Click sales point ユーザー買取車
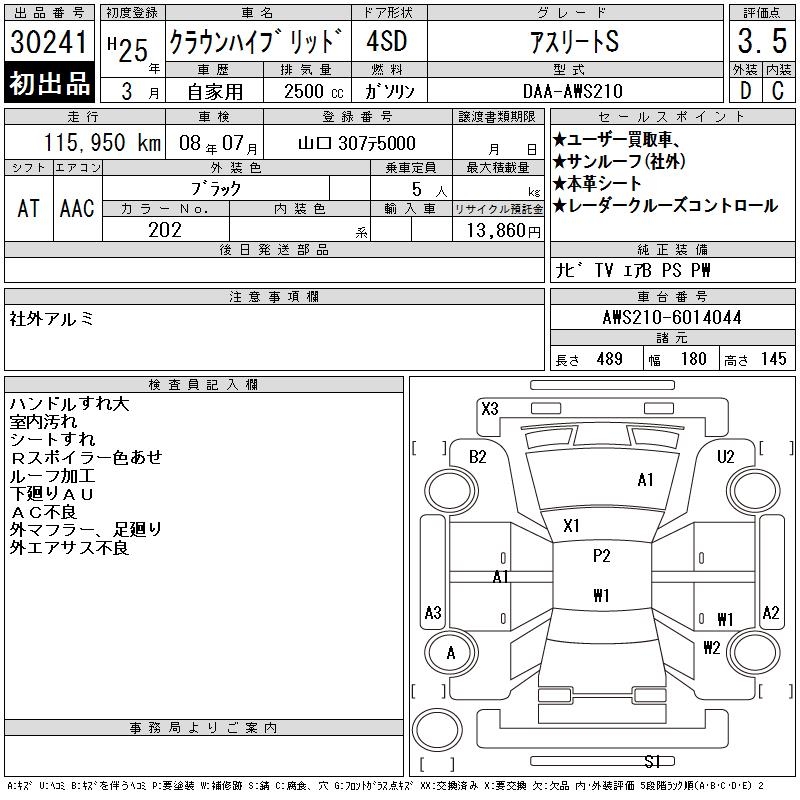 click(x=616, y=139)
